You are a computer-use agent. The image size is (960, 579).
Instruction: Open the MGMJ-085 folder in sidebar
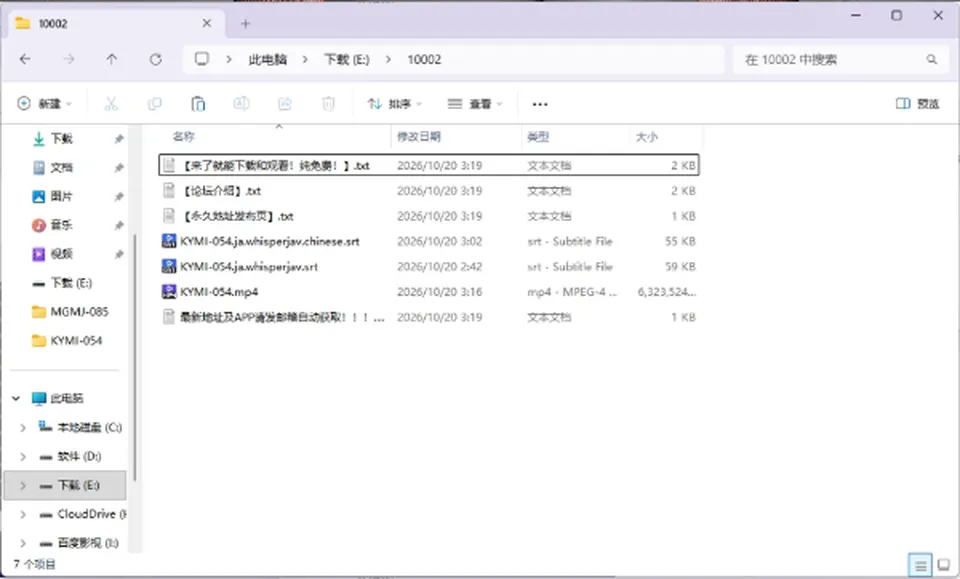[x=69, y=312]
